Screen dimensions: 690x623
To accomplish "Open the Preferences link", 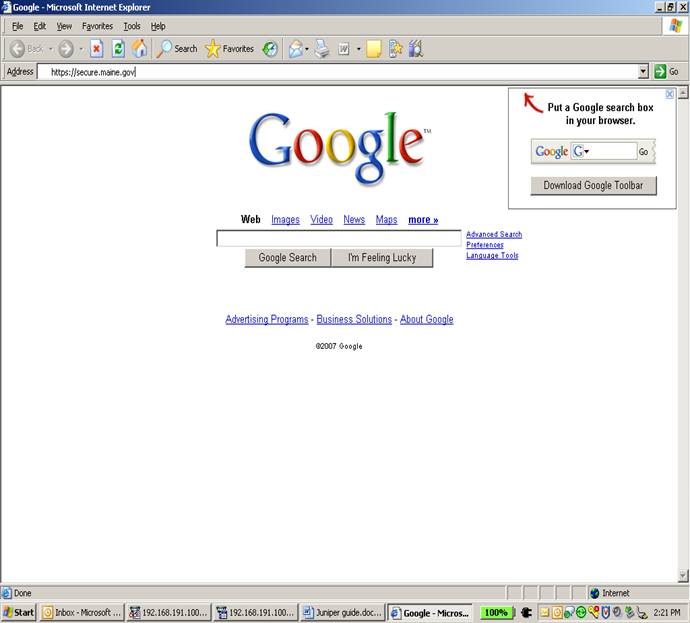I will tap(485, 245).
